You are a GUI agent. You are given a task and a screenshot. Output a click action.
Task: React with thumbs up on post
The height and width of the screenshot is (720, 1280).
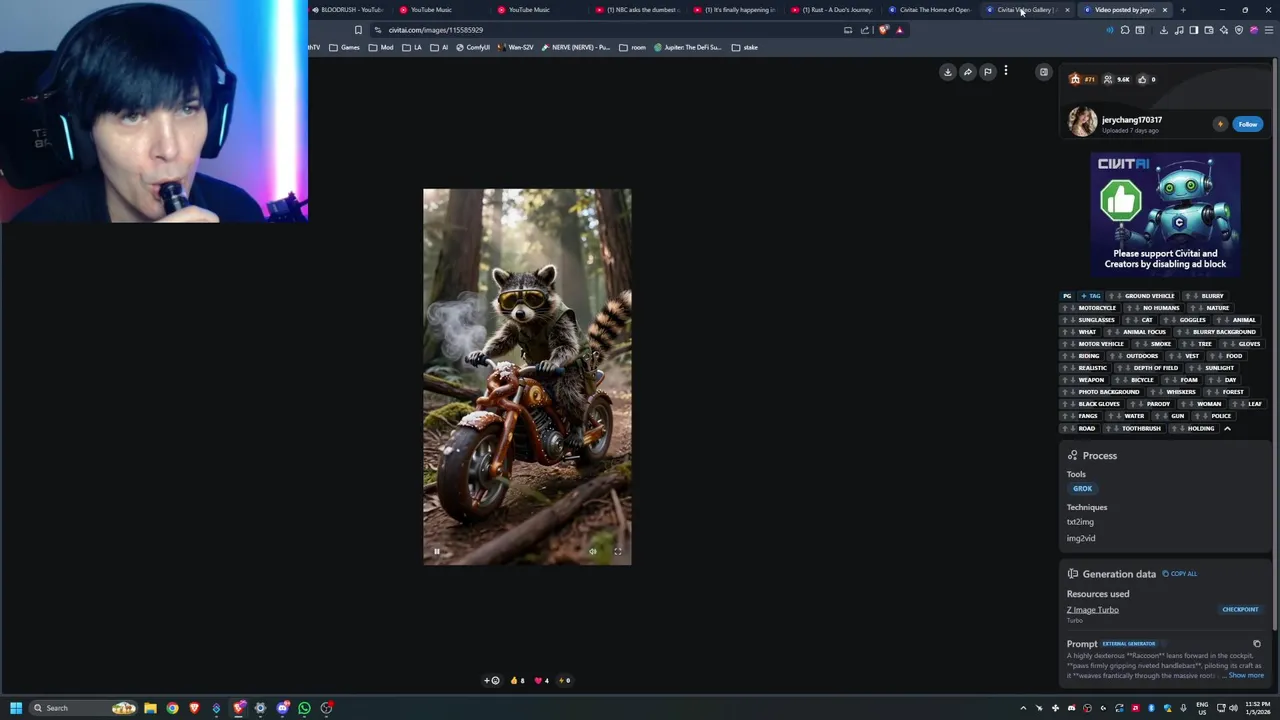(517, 681)
